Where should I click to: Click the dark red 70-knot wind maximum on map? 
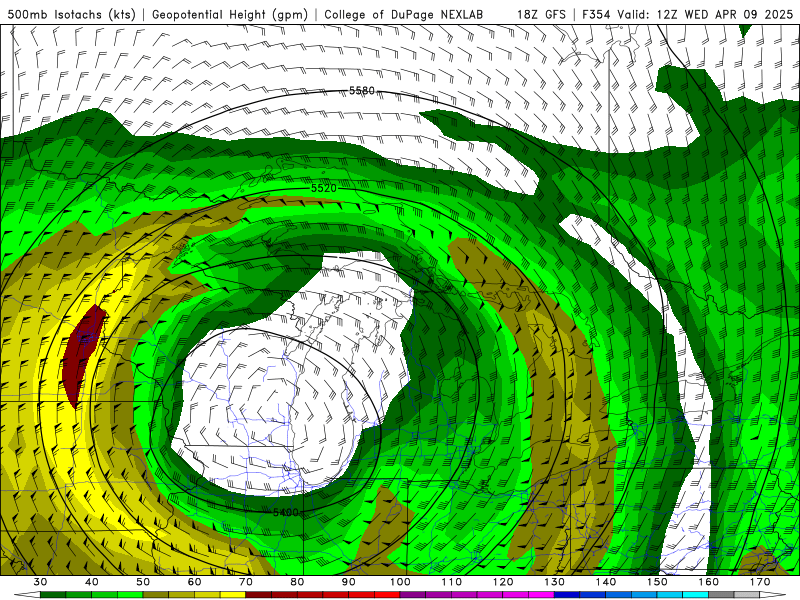click(x=84, y=356)
